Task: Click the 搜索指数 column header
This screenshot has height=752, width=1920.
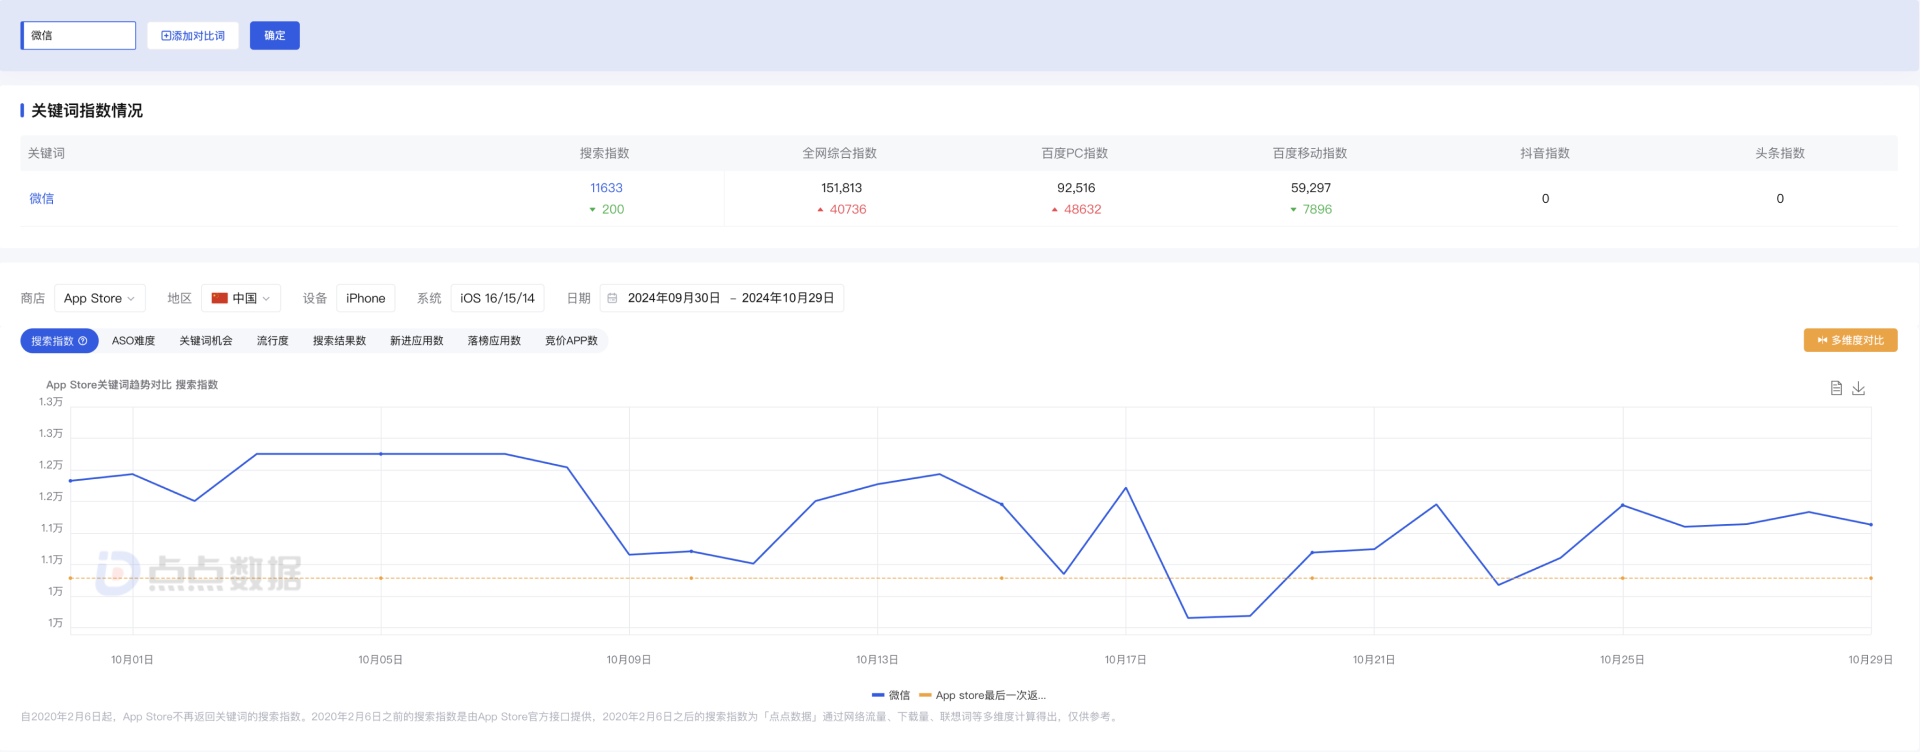Action: click(x=605, y=153)
